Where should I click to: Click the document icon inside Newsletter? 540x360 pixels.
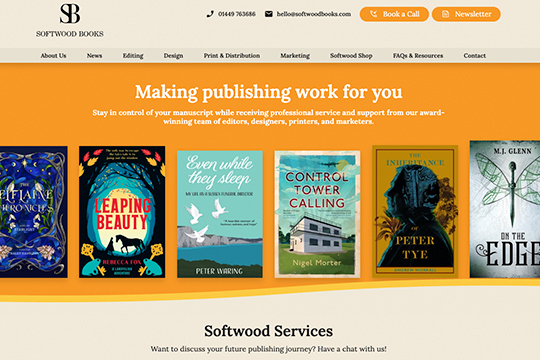tap(446, 14)
